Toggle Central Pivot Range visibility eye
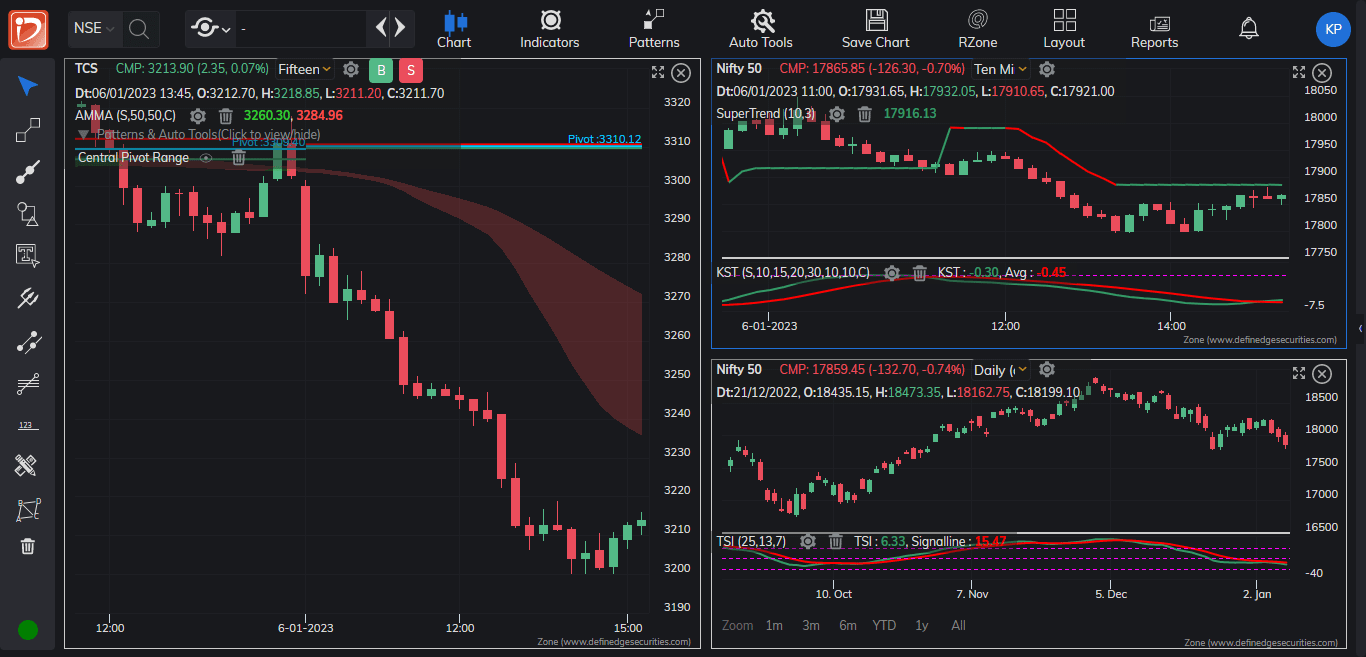 [206, 158]
